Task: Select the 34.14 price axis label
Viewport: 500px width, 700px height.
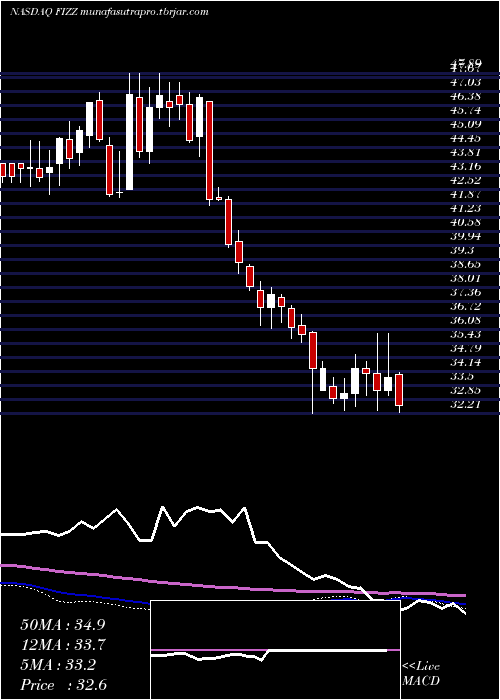Action: [465, 362]
